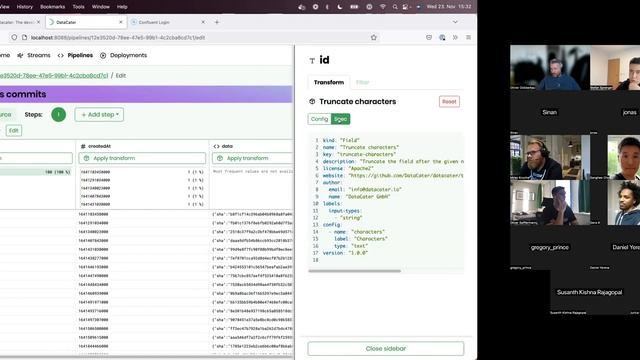The height and width of the screenshot is (360, 640).
Task: Click the red Reset button
Action: pos(449,102)
